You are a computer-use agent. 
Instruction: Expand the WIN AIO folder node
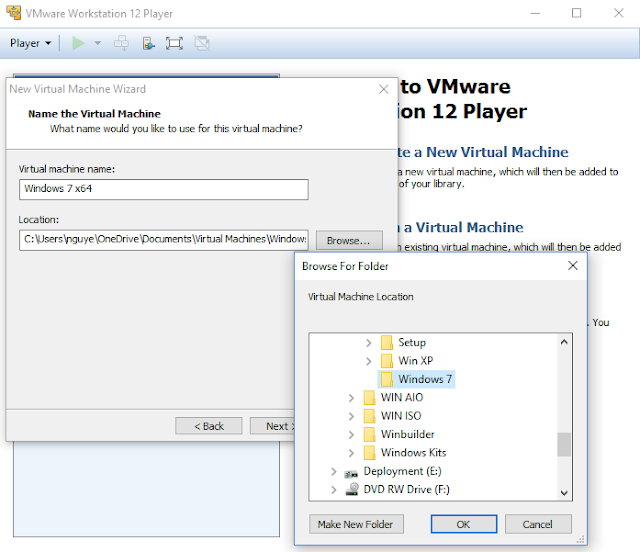tap(351, 398)
